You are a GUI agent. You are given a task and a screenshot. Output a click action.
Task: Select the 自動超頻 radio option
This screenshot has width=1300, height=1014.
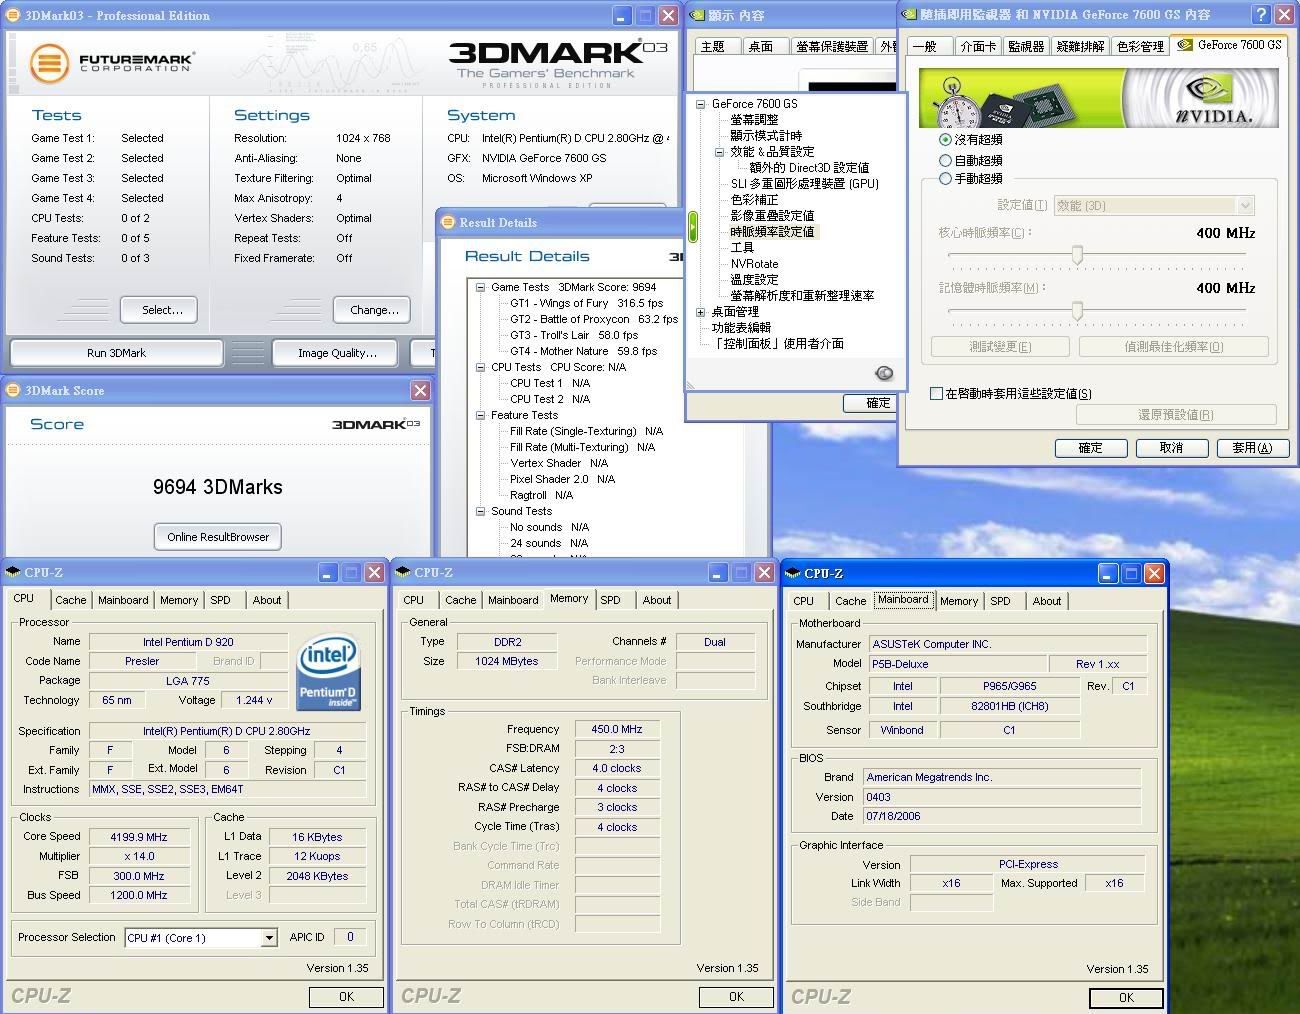[x=945, y=160]
